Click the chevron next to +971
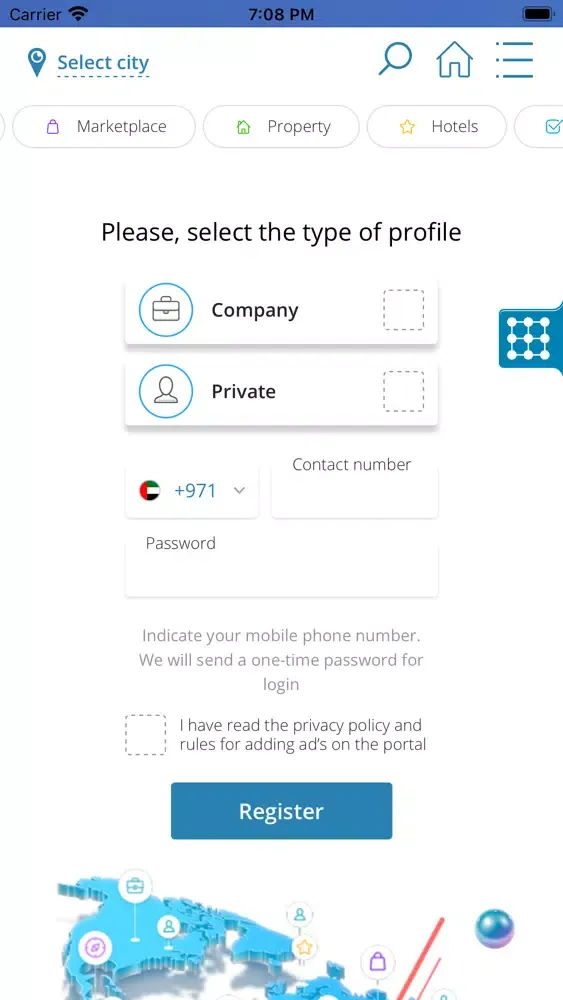The image size is (563, 1000). click(x=239, y=490)
